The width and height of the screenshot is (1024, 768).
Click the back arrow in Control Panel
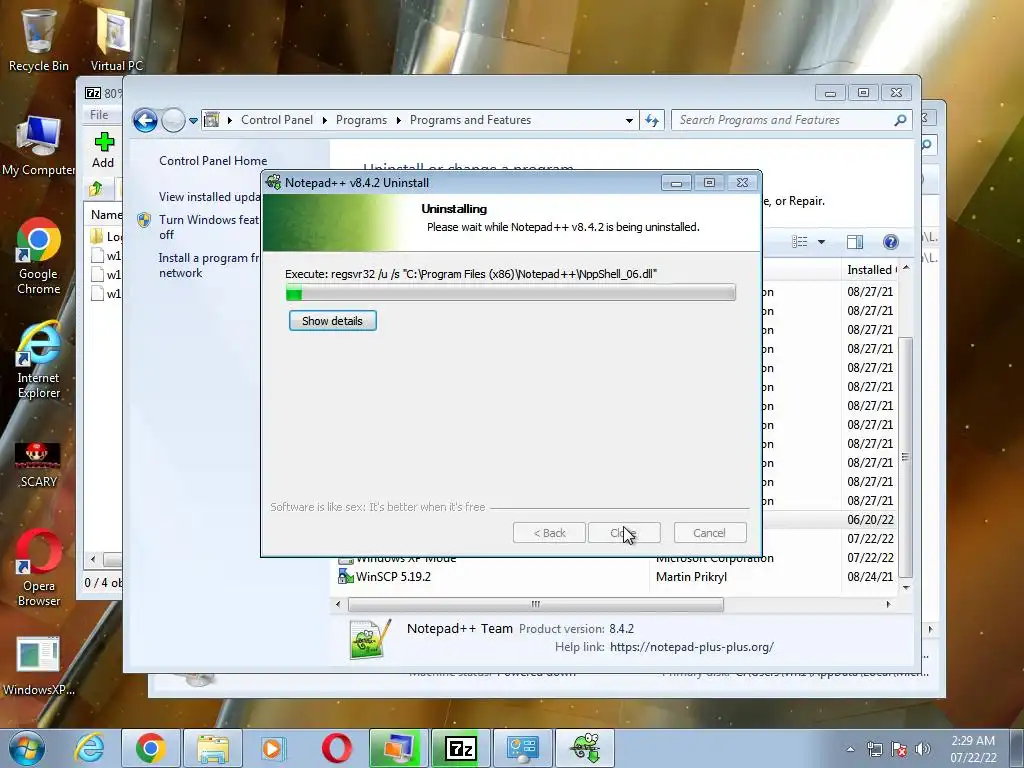tap(145, 120)
